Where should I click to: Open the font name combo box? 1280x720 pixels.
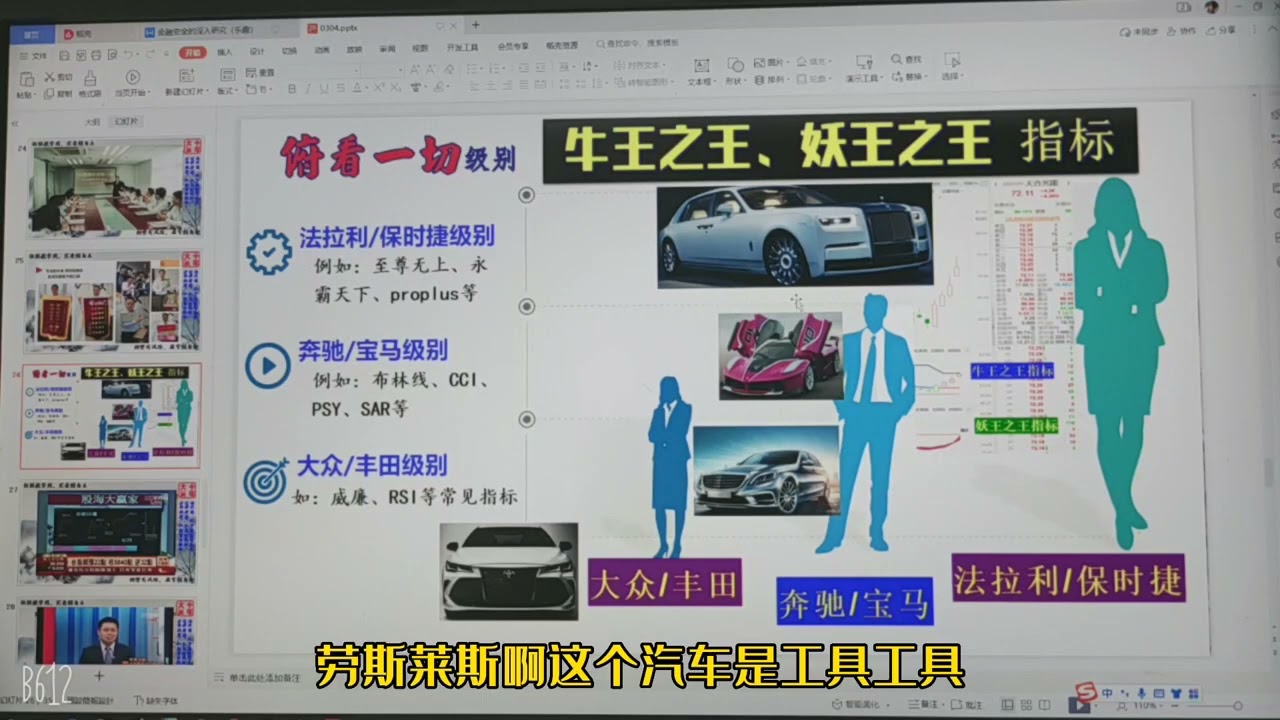(x=323, y=71)
